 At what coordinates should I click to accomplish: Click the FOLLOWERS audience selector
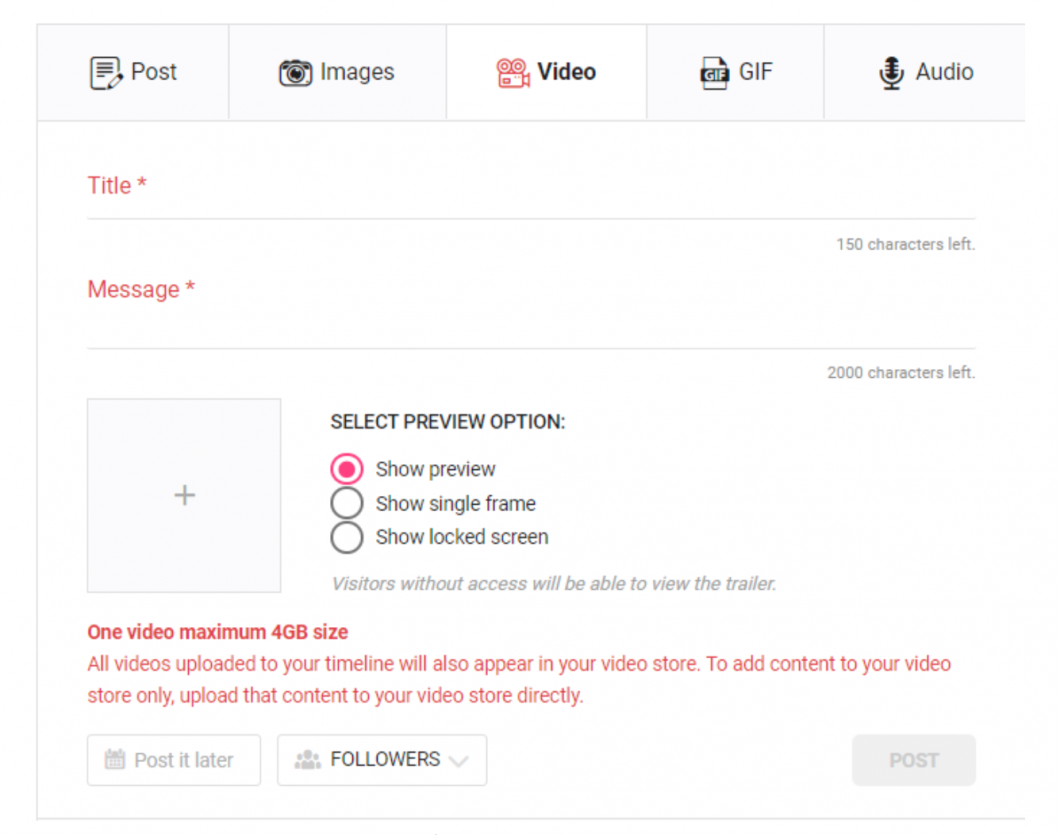pos(381,759)
